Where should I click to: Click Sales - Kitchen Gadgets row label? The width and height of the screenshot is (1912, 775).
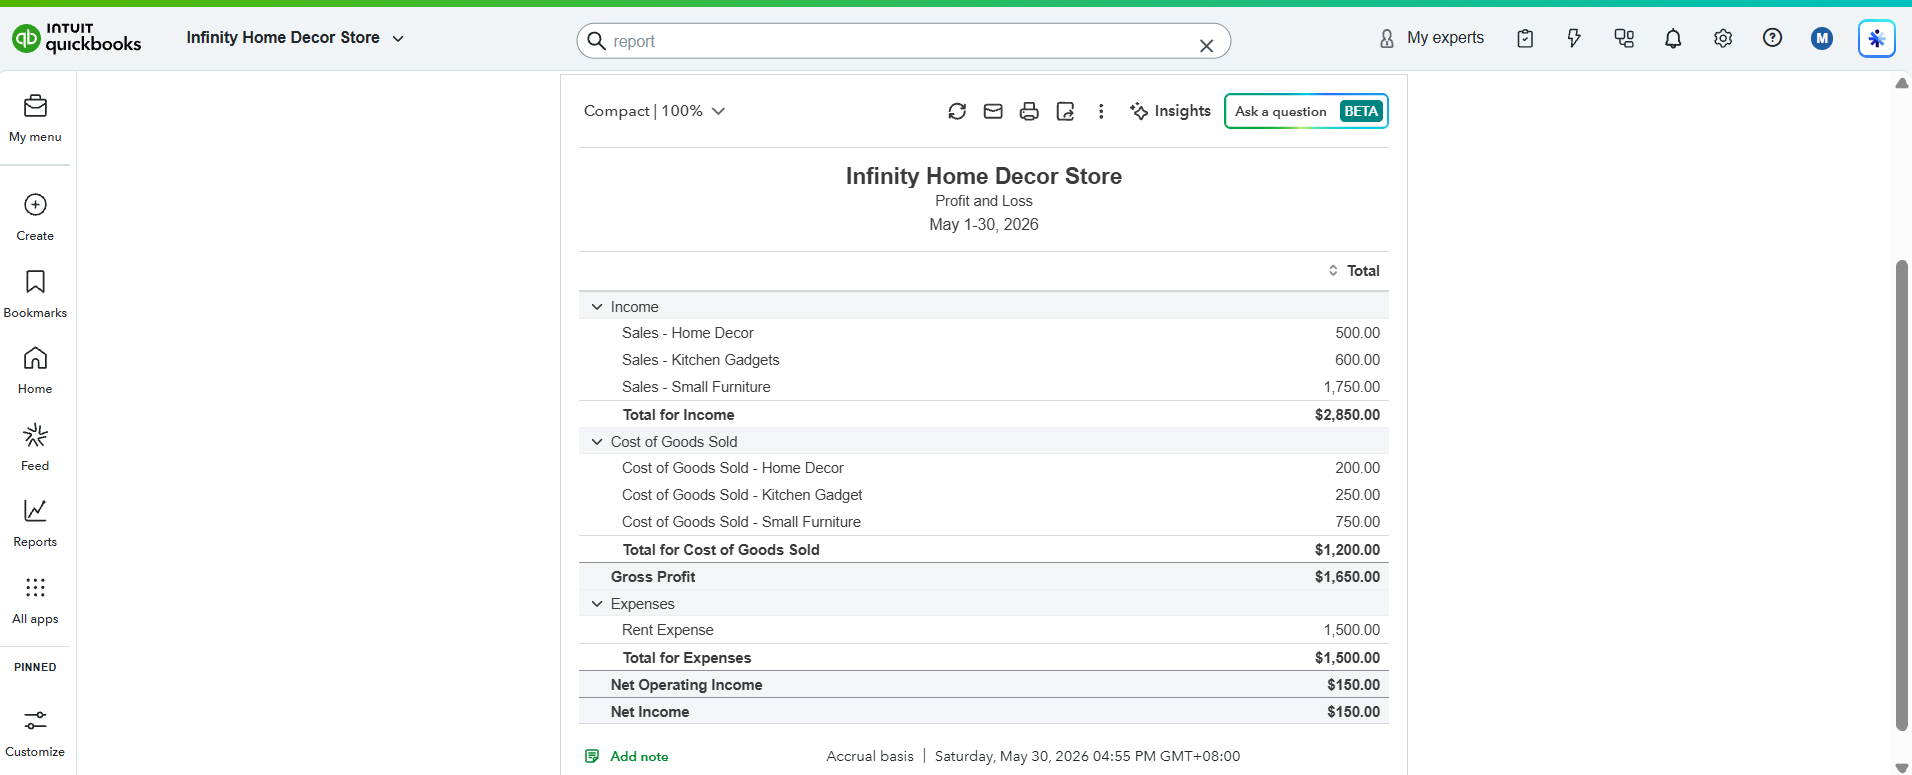pyautogui.click(x=700, y=360)
